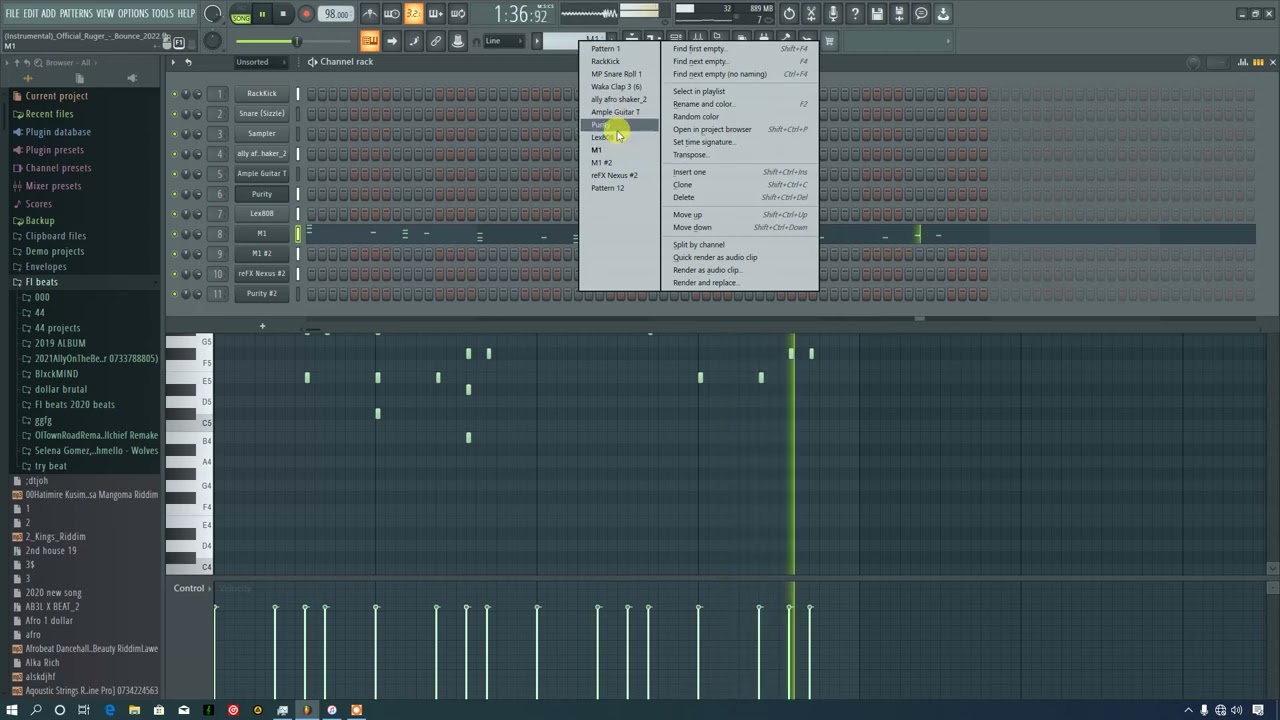Image resolution: width=1280 pixels, height=720 pixels.
Task: Click the RackKick channel button
Action: [262, 94]
